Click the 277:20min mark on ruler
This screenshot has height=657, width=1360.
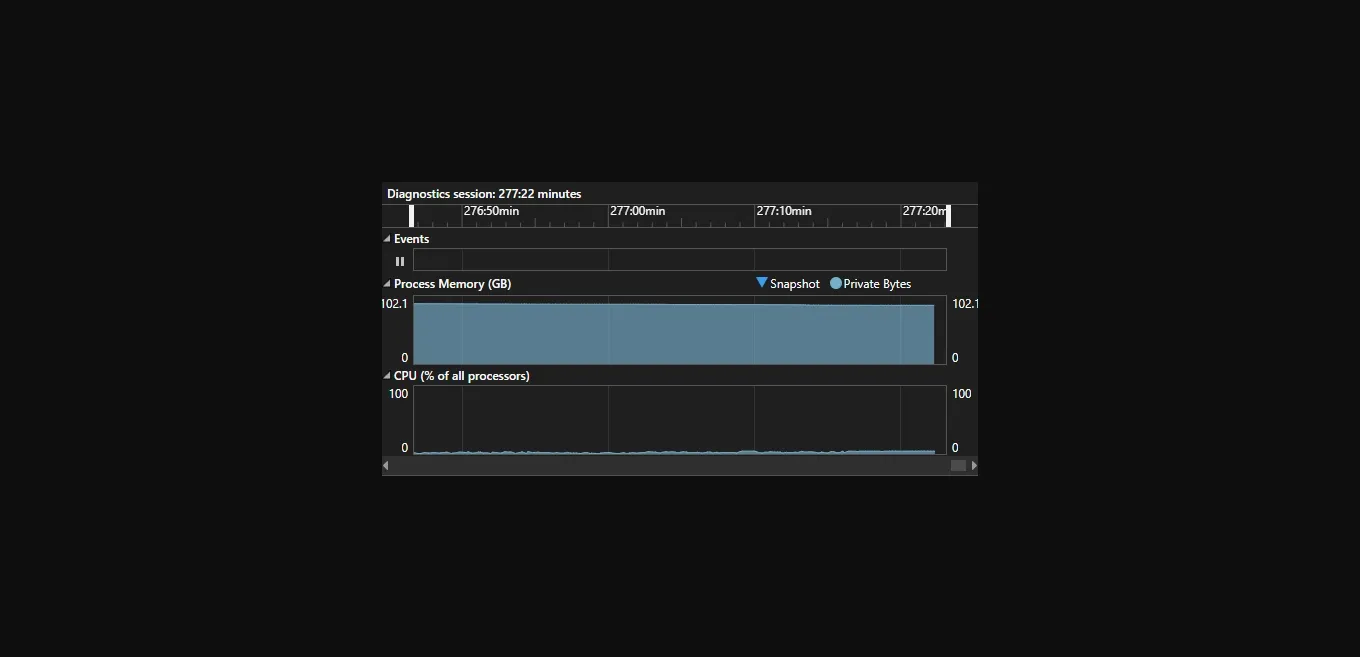(923, 212)
